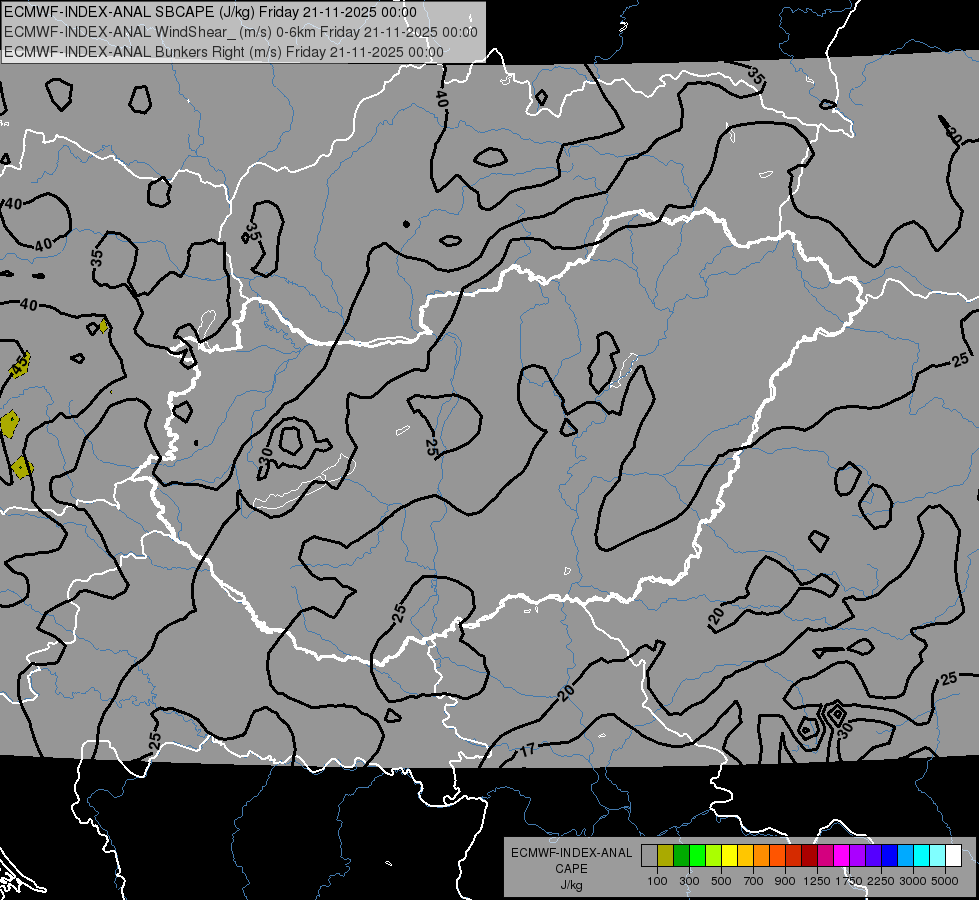Click the CAPE label in the legend

click(x=571, y=869)
